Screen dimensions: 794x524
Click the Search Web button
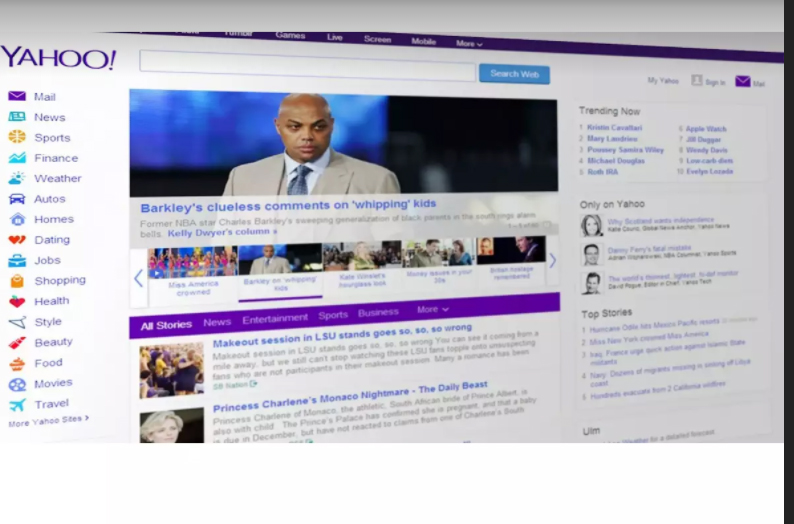pos(514,74)
